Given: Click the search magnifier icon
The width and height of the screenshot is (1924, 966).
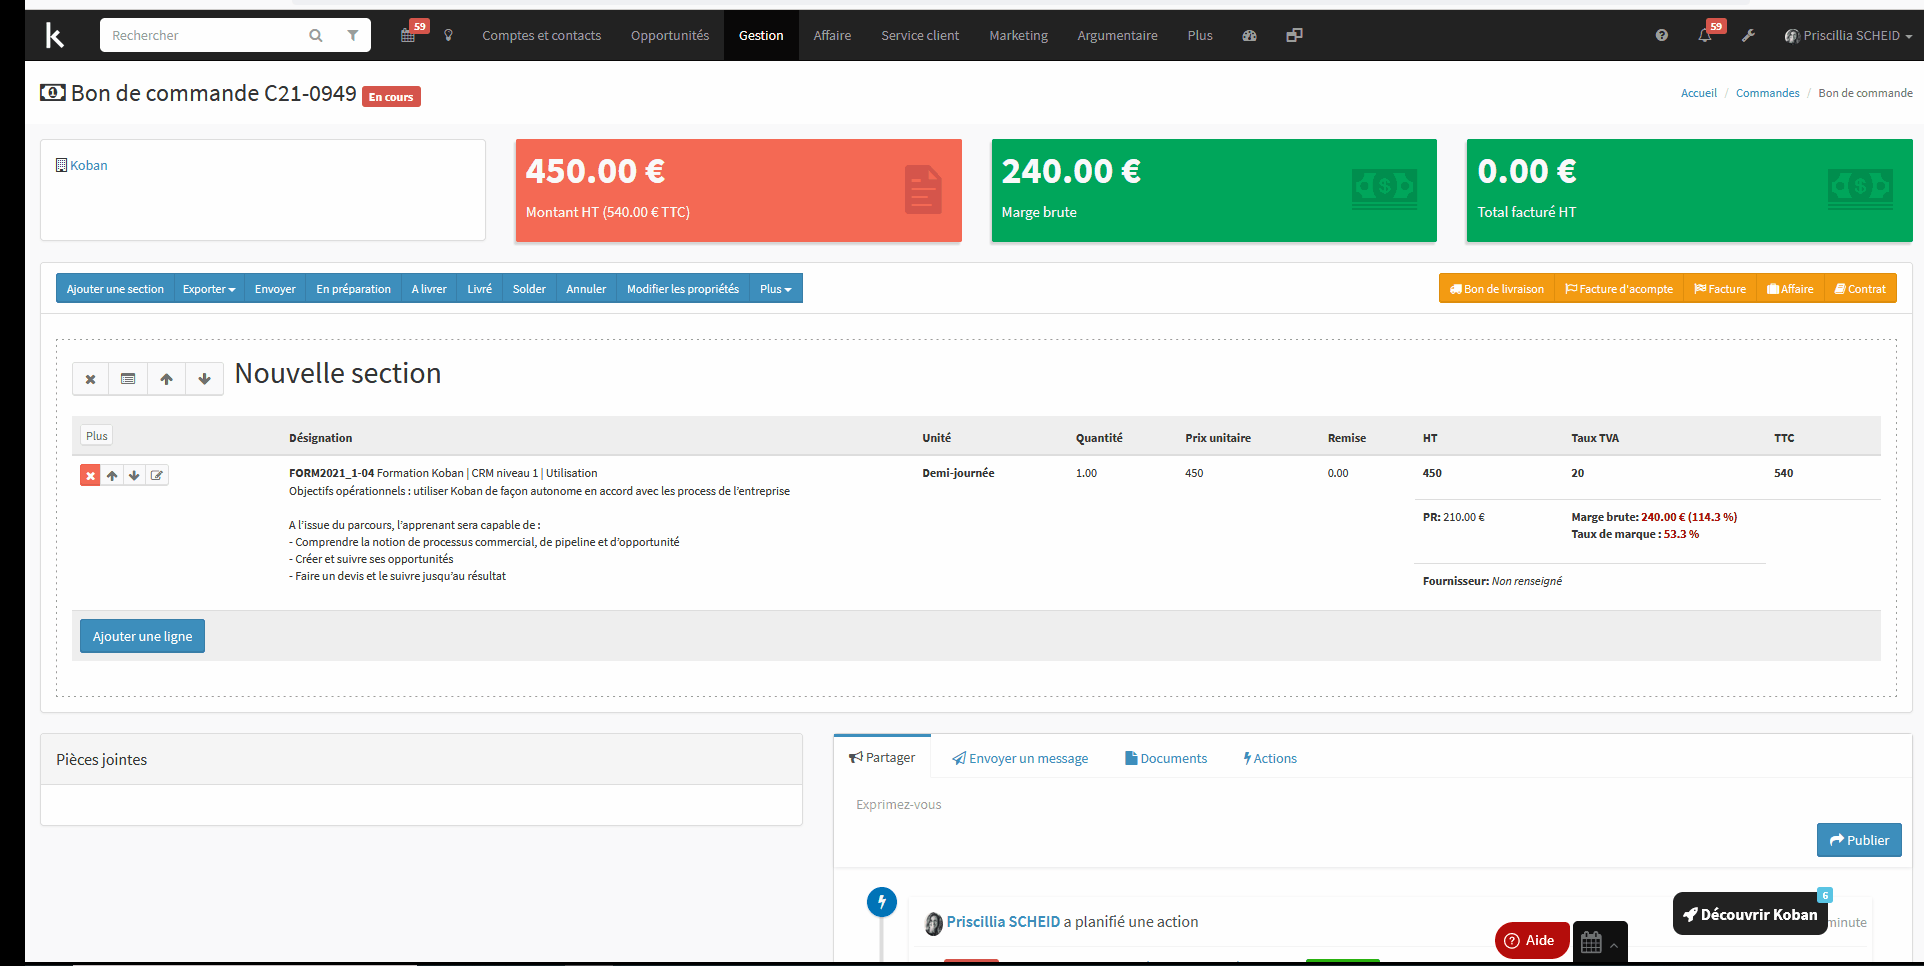Looking at the screenshot, I should [x=316, y=35].
